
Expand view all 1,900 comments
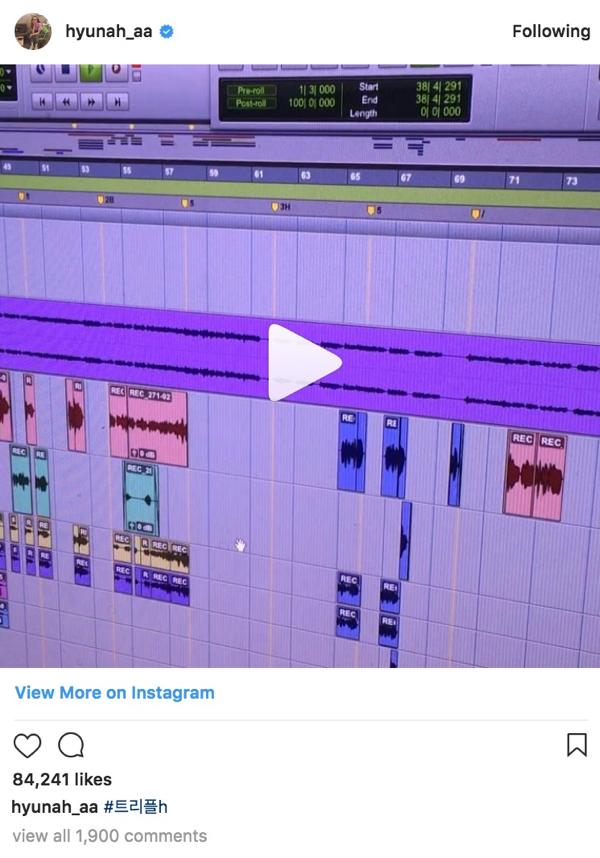pos(109,835)
